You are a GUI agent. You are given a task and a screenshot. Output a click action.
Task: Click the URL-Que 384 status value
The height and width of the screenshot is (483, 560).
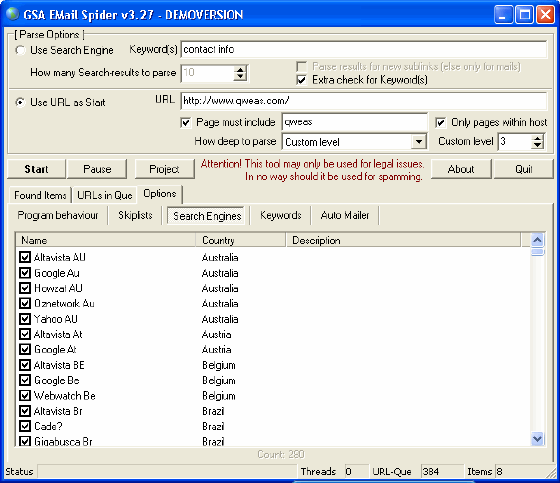(x=442, y=472)
